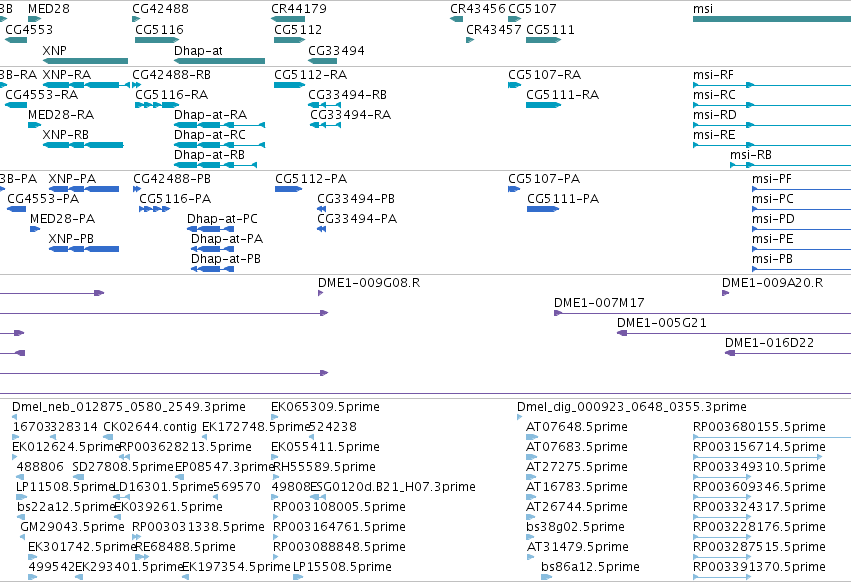Select MED28-PA protein label
The image size is (851, 582).
click(62, 219)
